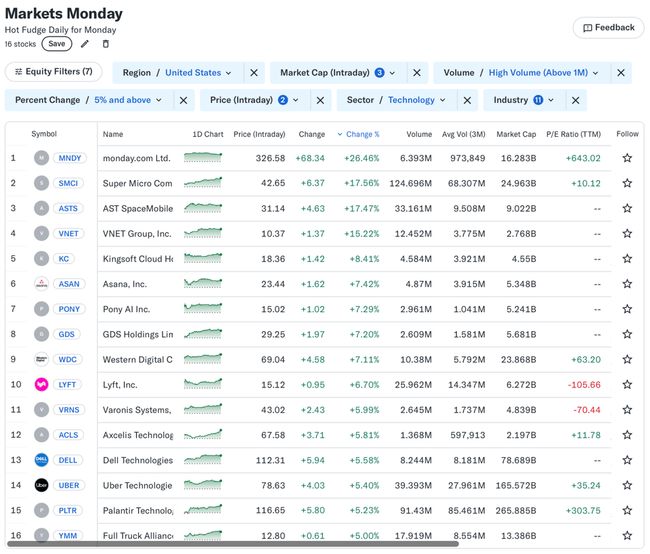Click the Uber logo icon
This screenshot has height=554, width=650.
pyautogui.click(x=41, y=485)
